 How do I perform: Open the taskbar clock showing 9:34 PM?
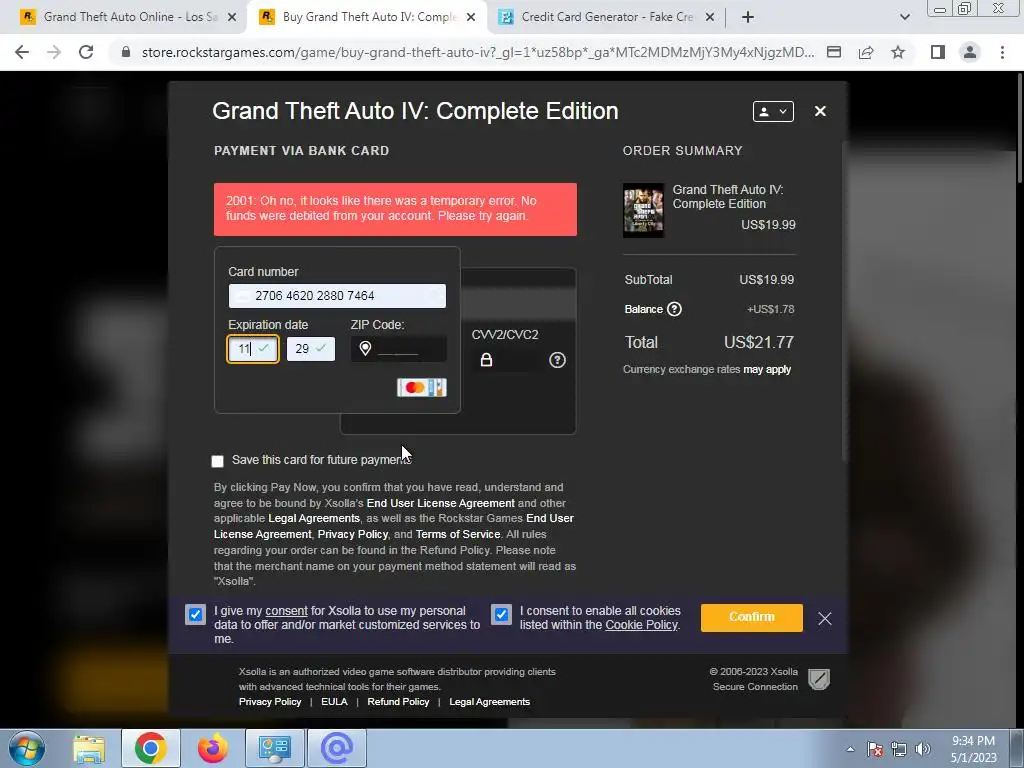pos(974,749)
